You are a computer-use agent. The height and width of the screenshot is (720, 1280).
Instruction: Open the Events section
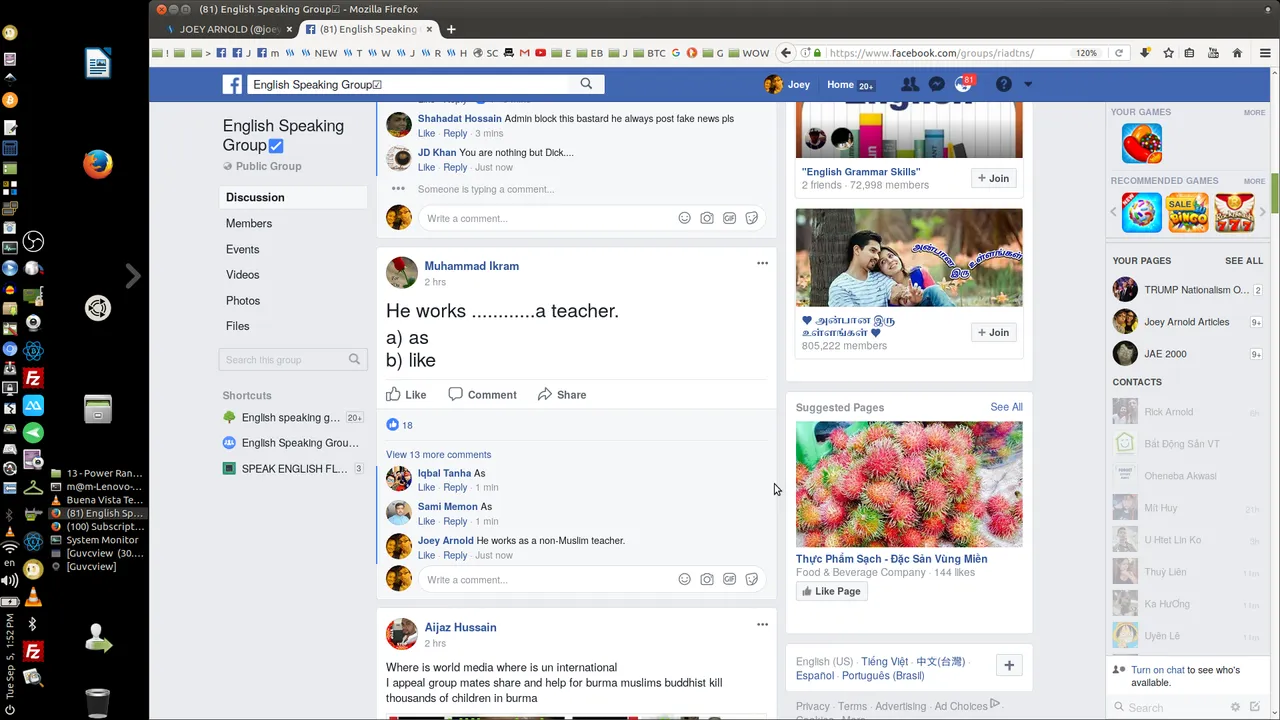click(x=242, y=250)
